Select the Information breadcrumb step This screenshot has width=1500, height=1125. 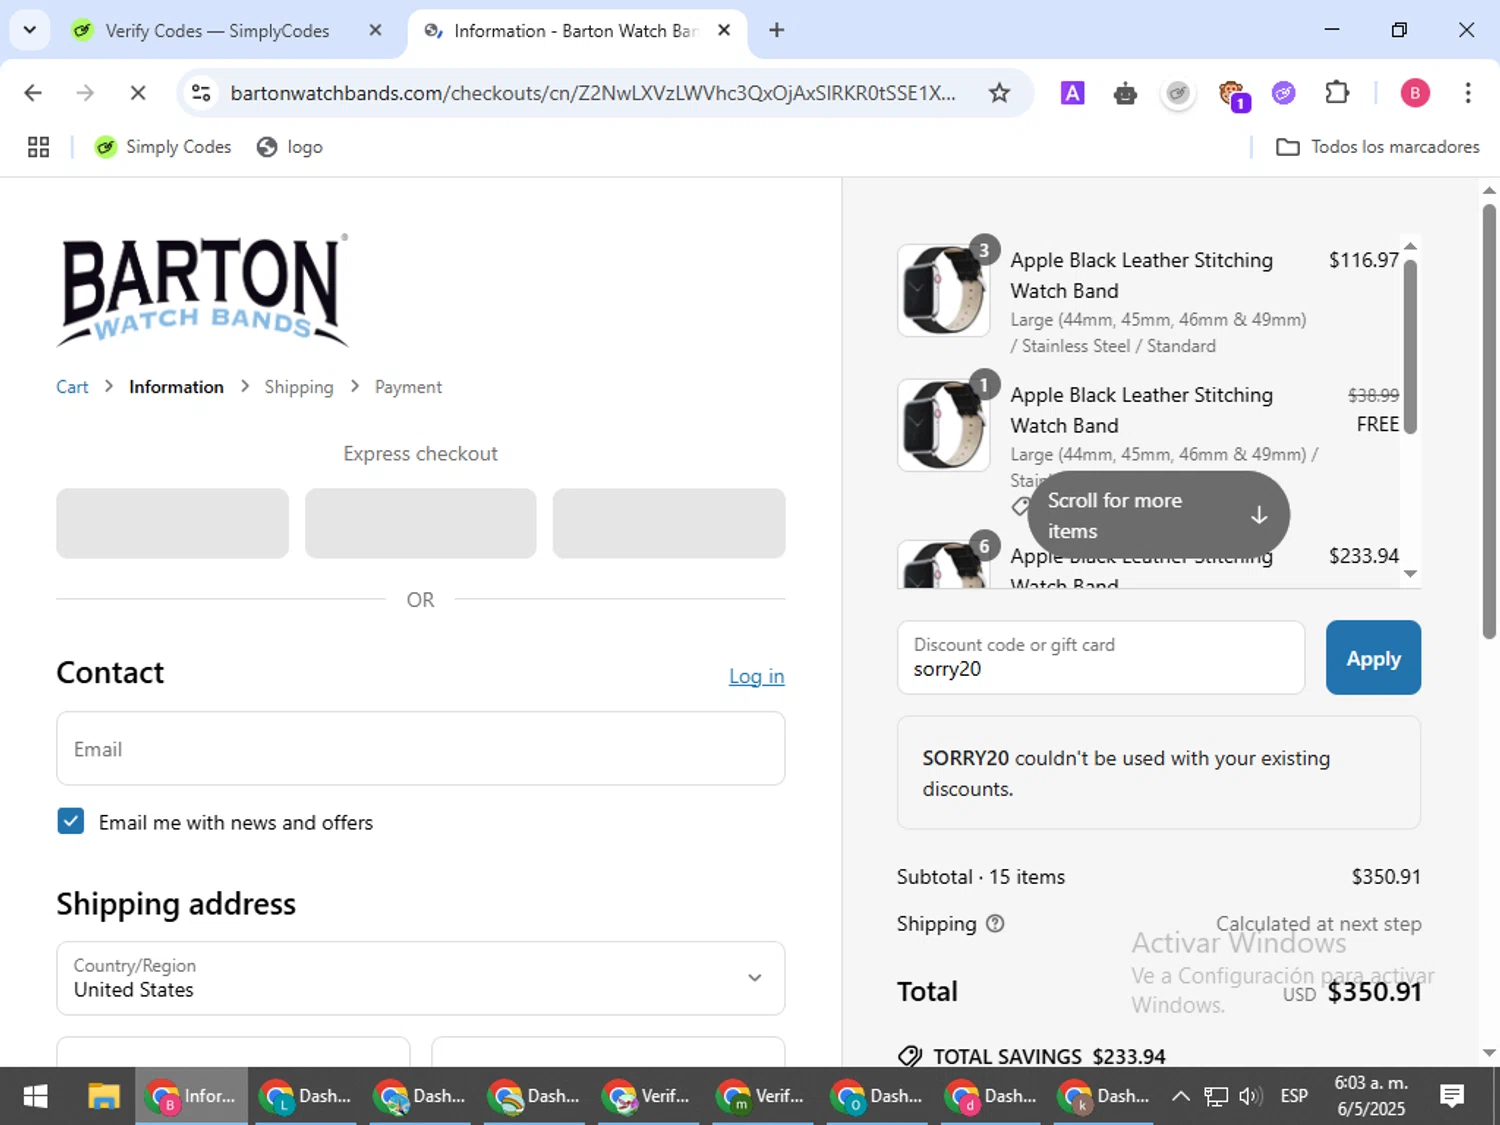click(176, 387)
